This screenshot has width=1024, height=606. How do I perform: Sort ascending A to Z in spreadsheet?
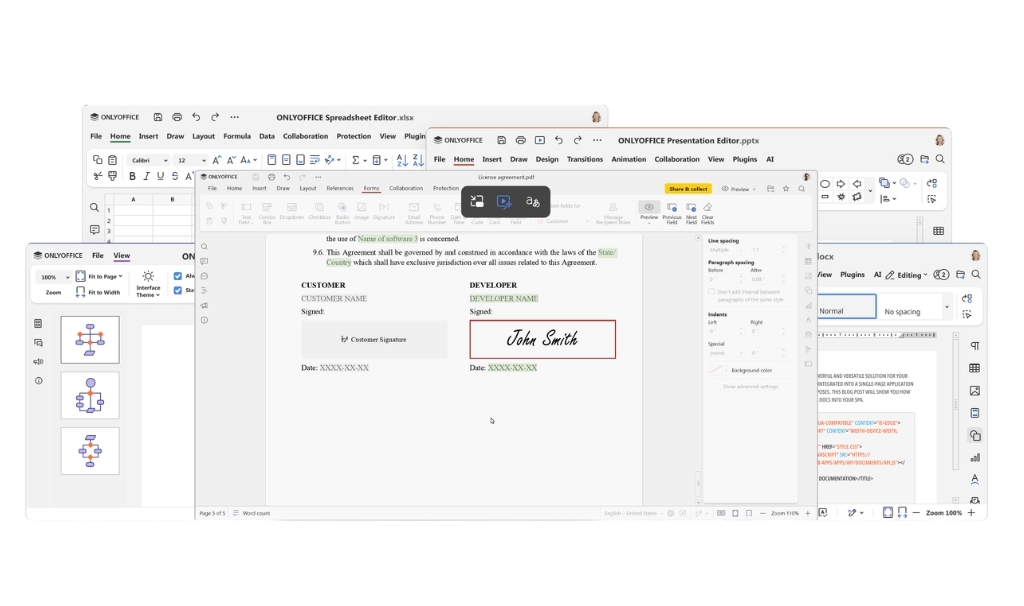coord(402,160)
